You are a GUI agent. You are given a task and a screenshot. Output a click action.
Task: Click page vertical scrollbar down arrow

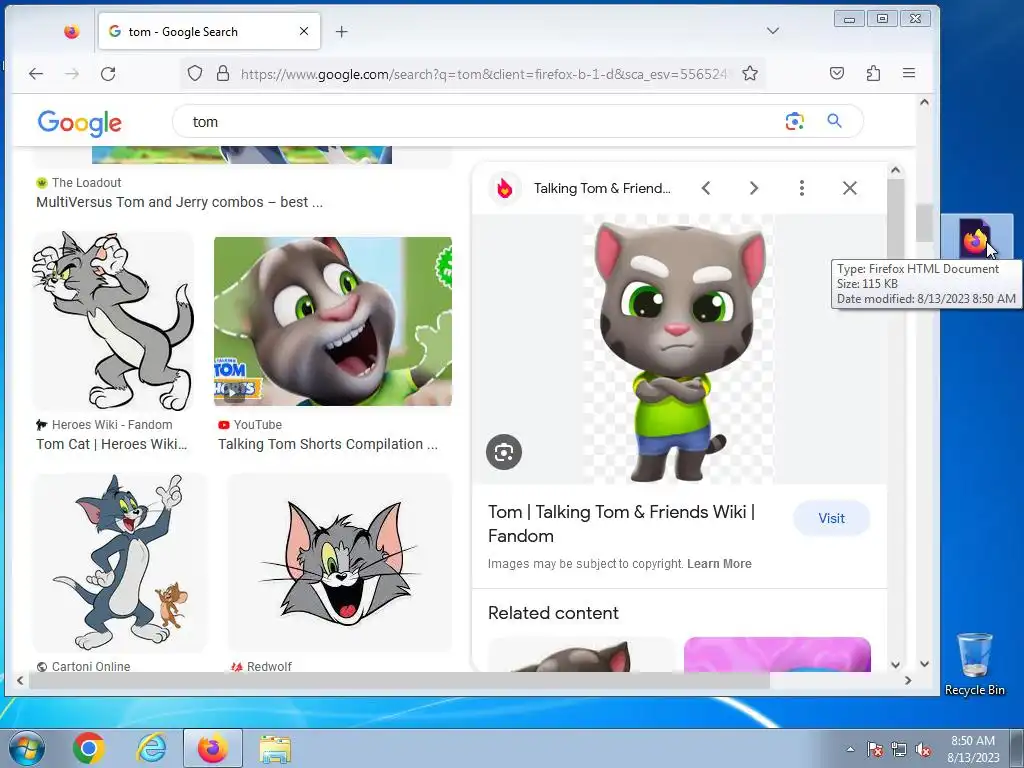[924, 664]
